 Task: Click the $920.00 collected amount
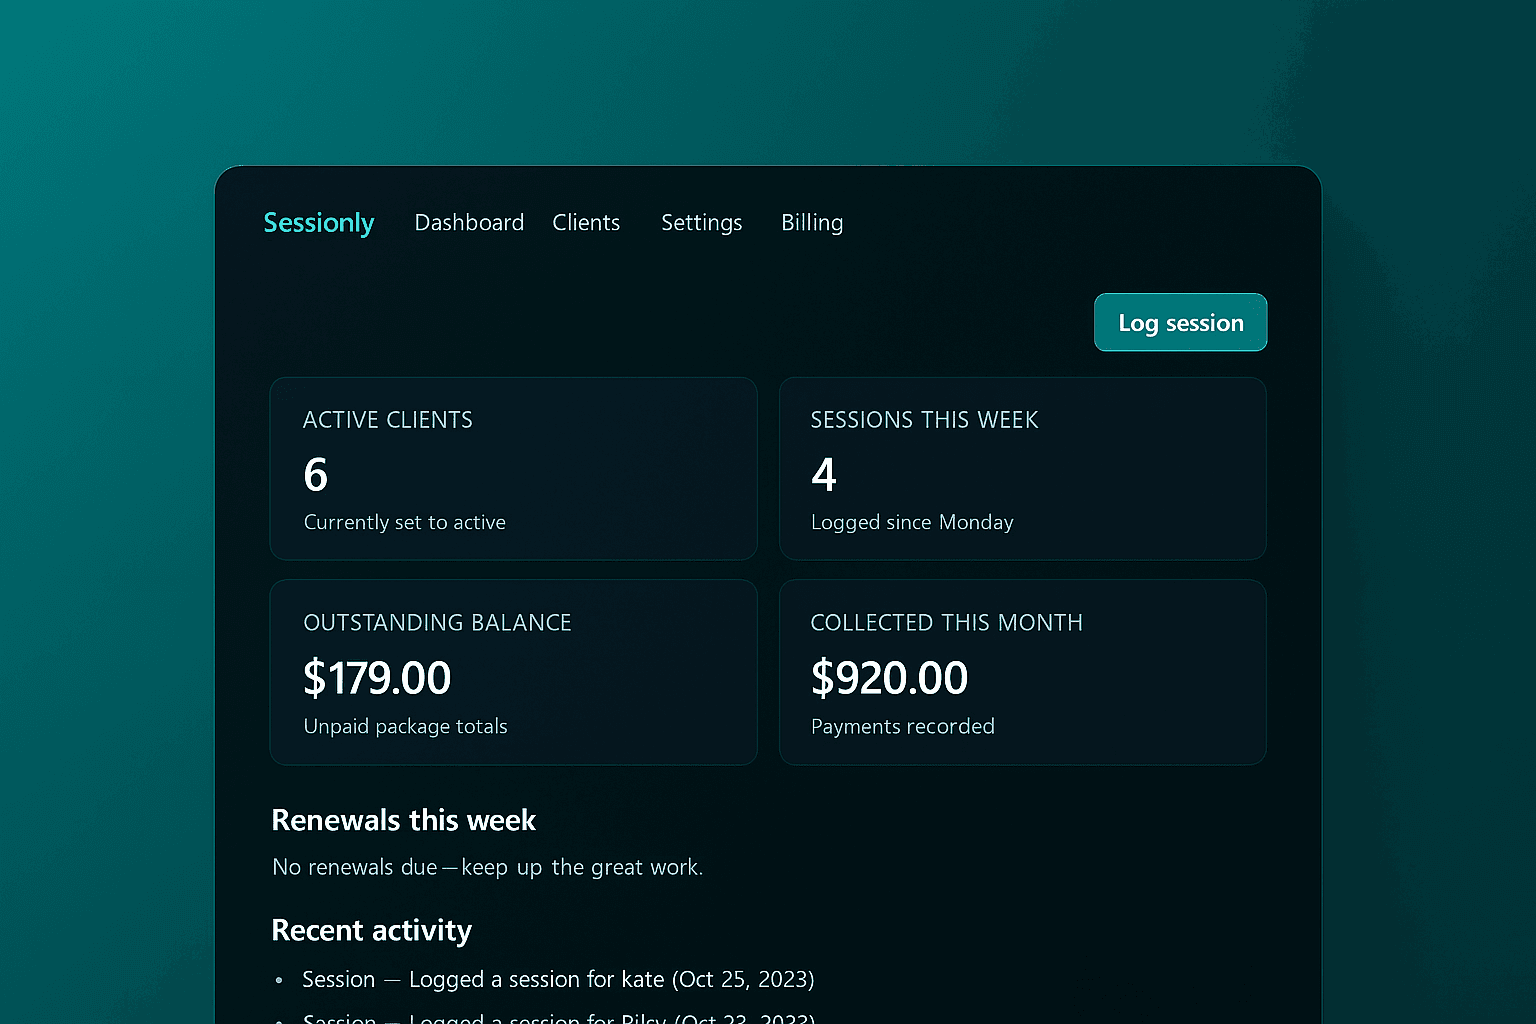point(889,678)
